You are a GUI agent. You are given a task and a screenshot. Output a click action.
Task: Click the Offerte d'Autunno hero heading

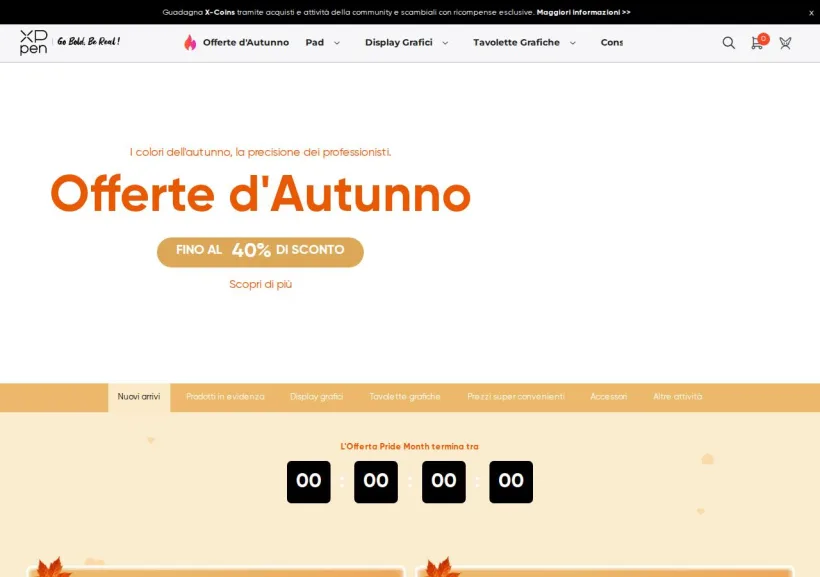tap(260, 195)
